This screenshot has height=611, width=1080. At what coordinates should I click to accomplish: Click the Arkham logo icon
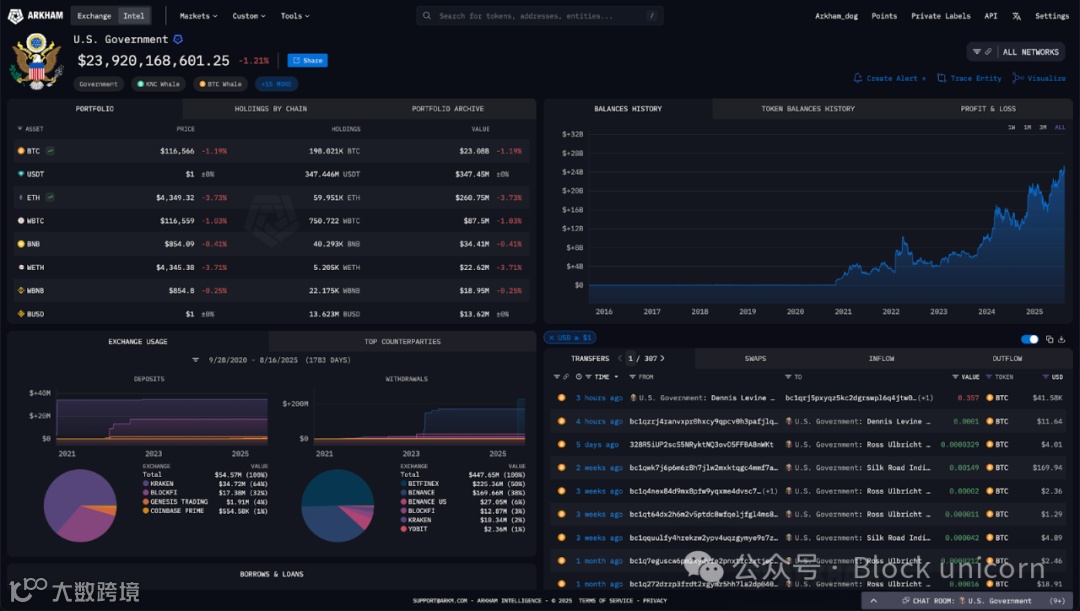[15, 15]
